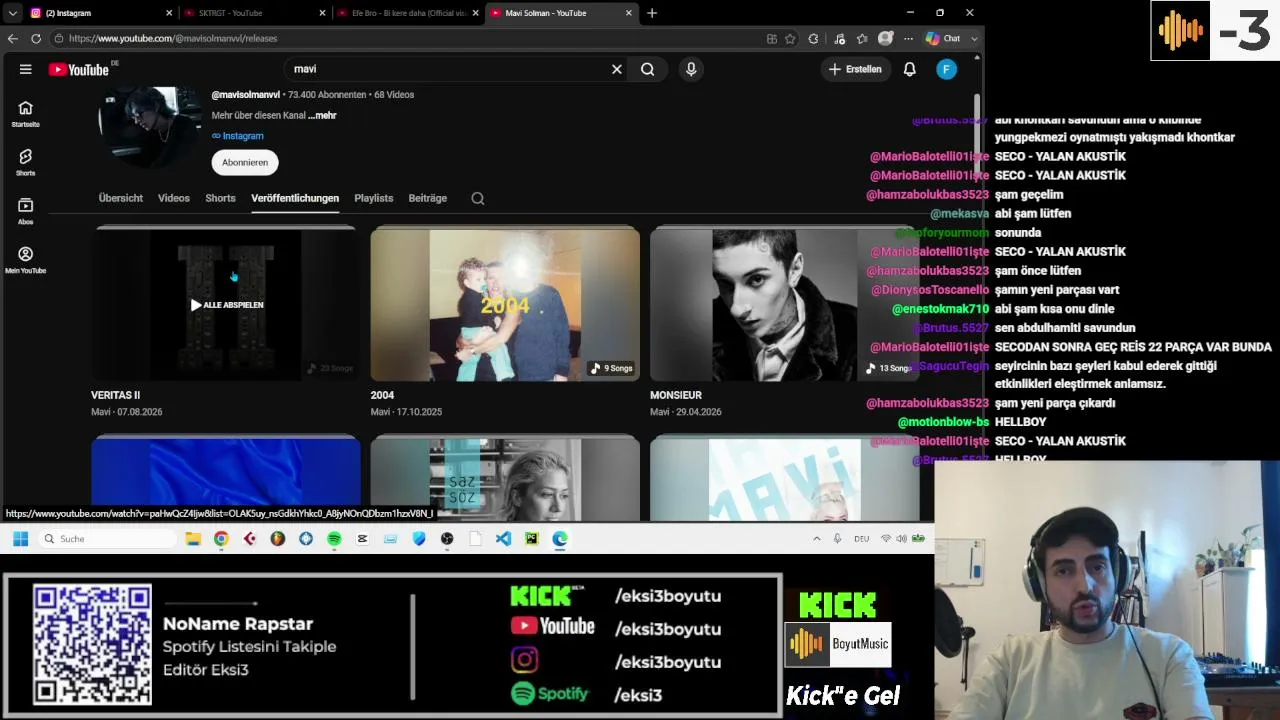Launch Spotify from the taskbar

334,539
